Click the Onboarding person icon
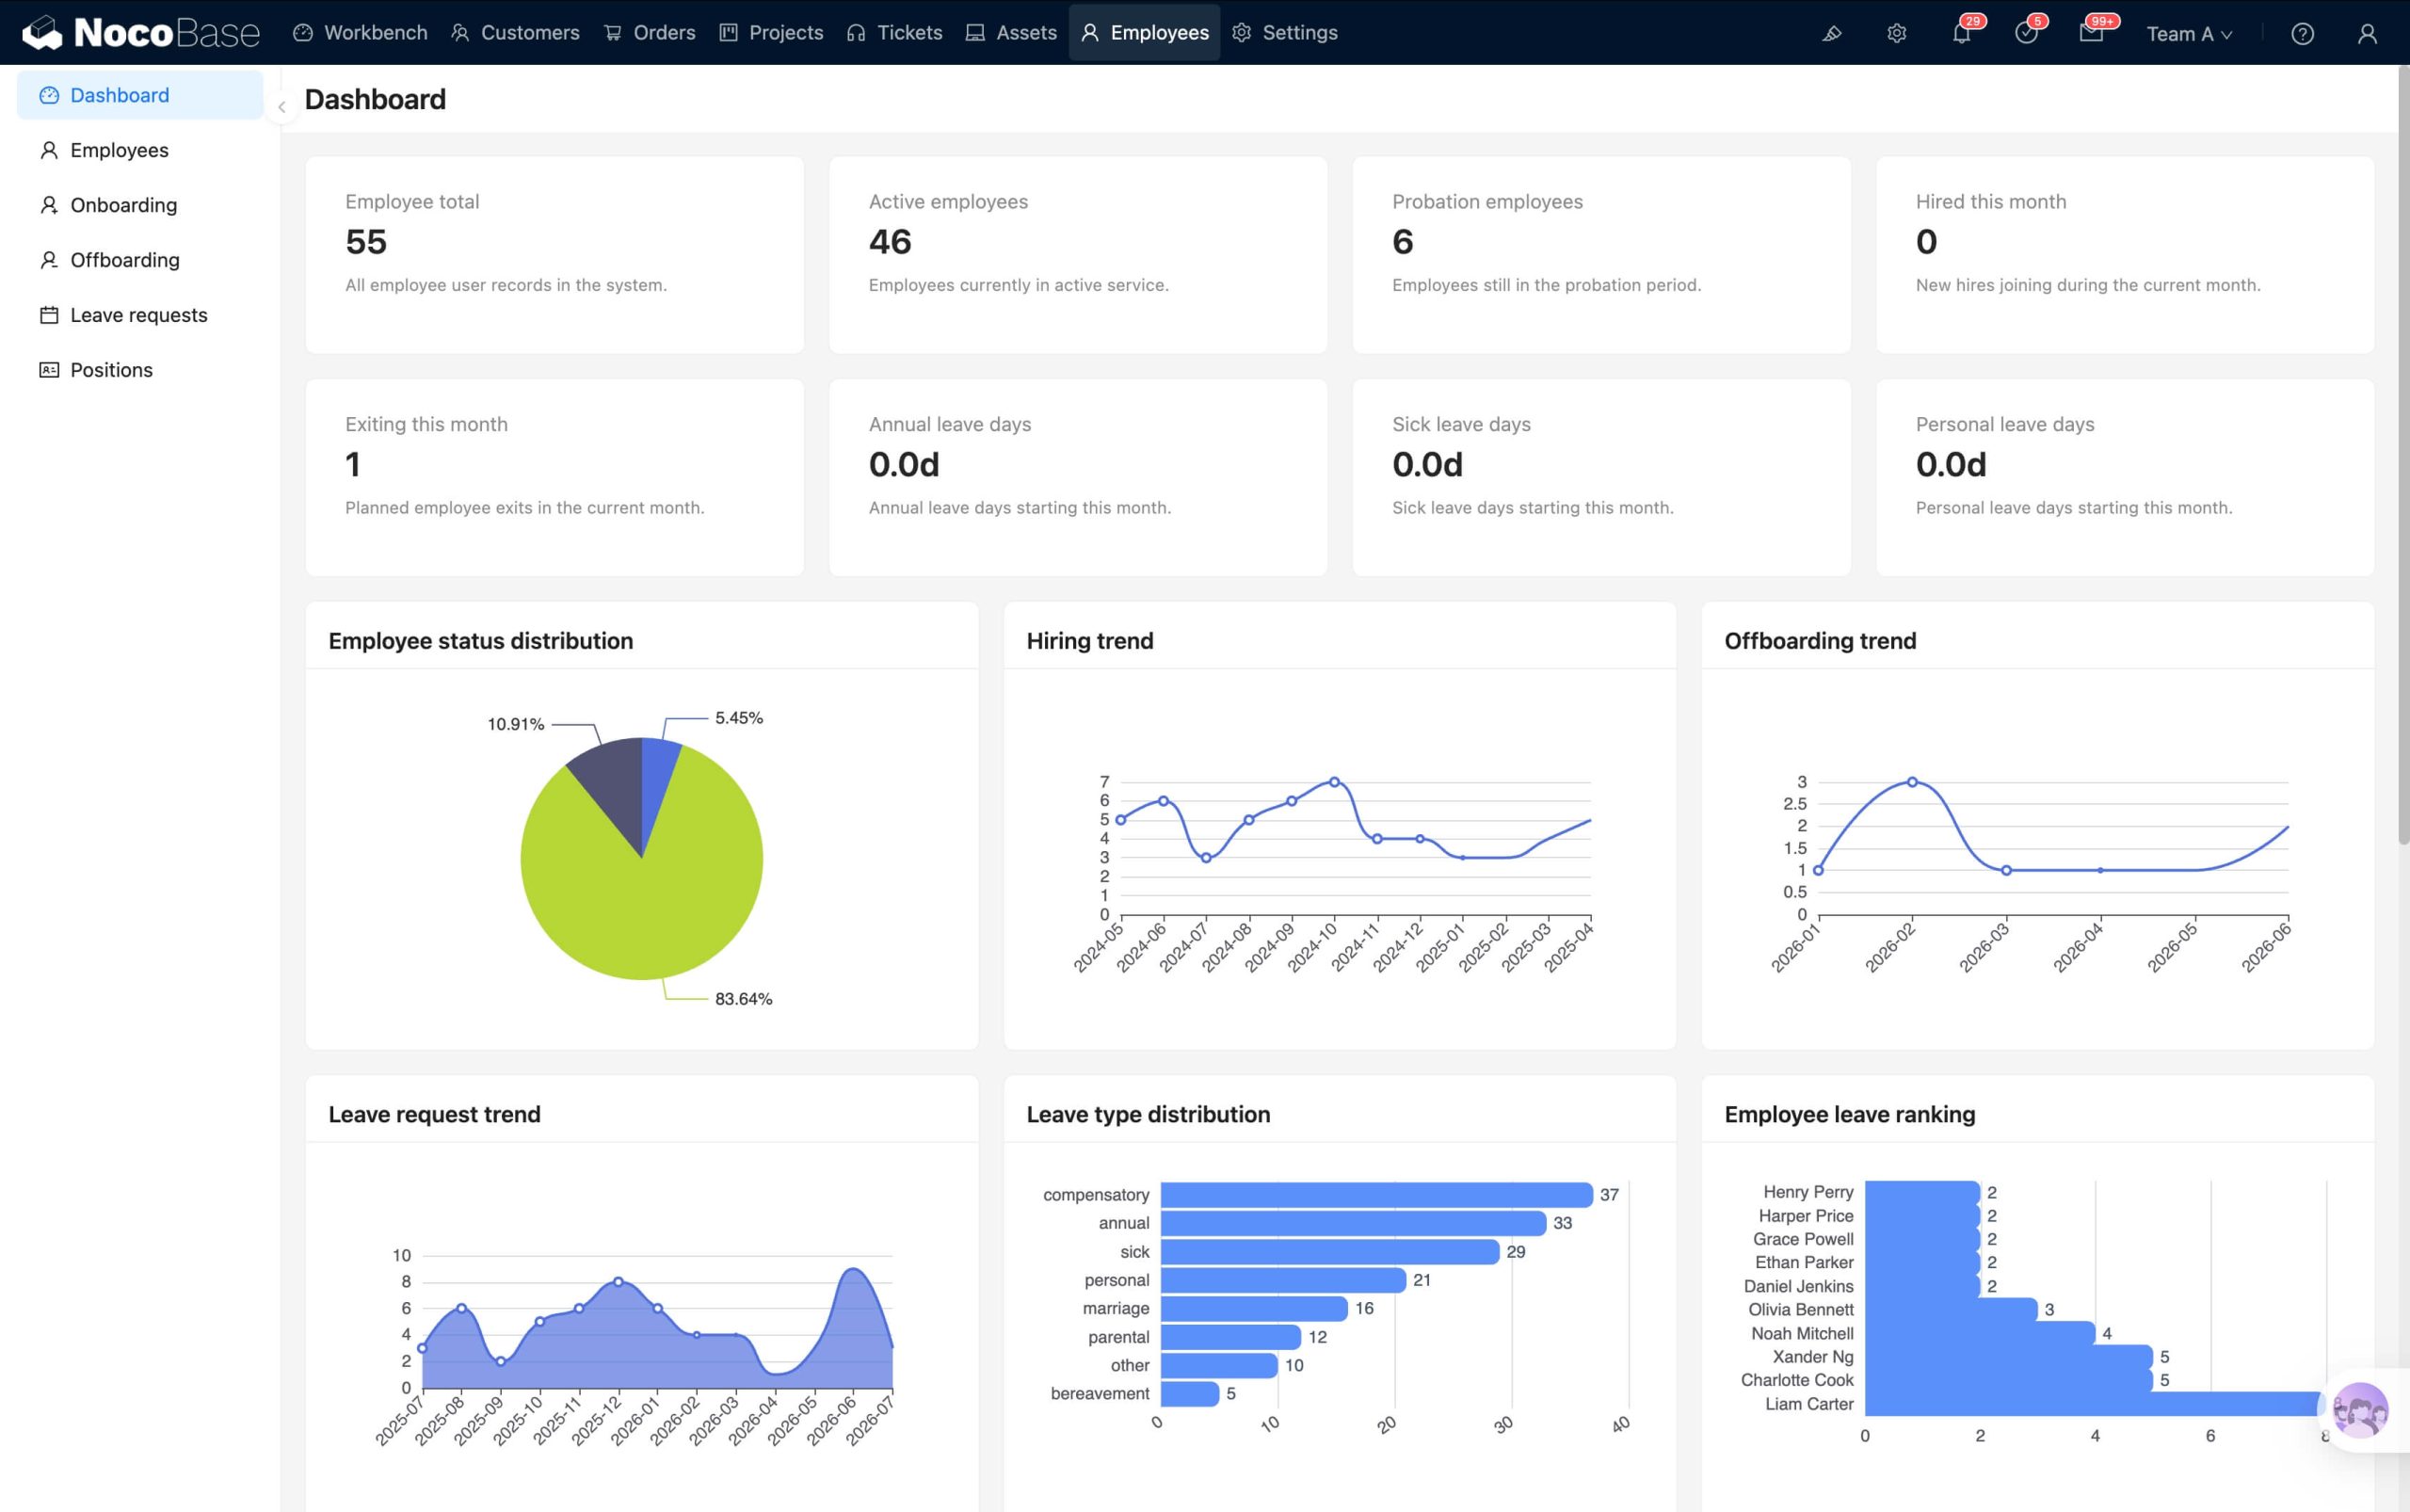The image size is (2410, 1512). coord(49,205)
